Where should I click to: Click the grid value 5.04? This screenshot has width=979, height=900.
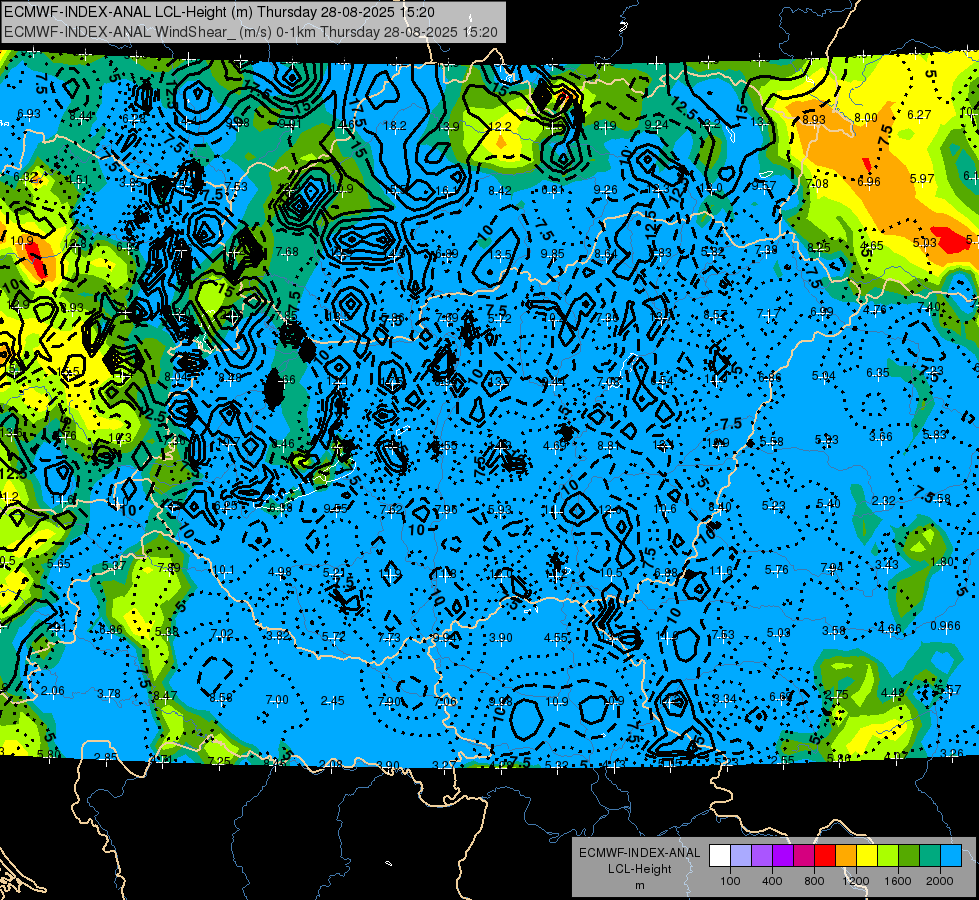(824, 376)
